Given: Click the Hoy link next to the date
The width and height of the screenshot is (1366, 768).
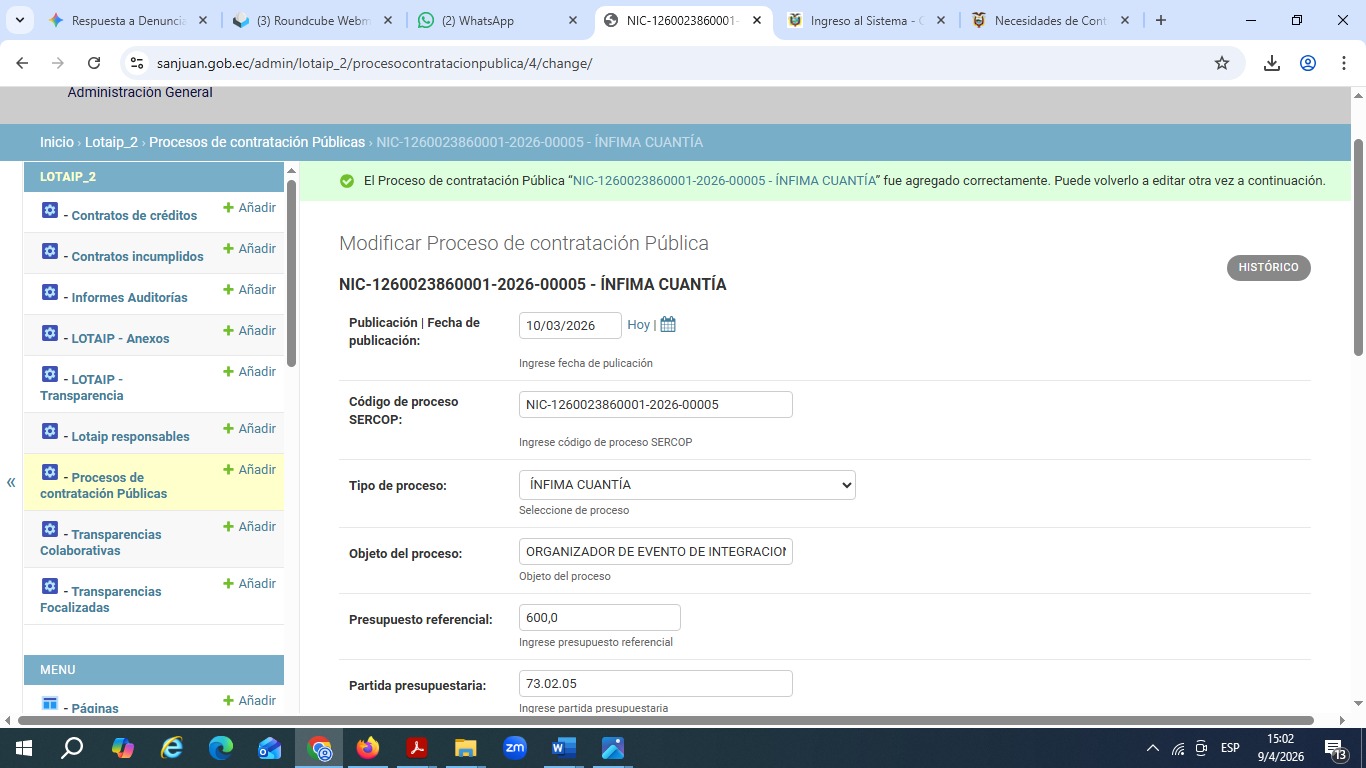Looking at the screenshot, I should 638,325.
